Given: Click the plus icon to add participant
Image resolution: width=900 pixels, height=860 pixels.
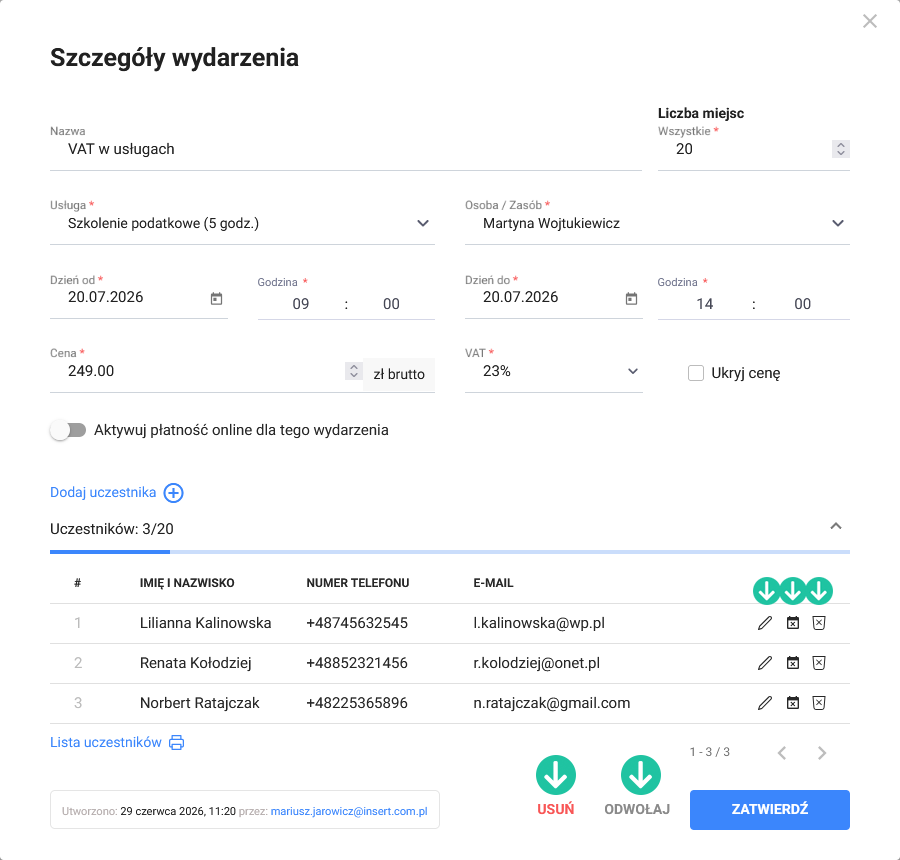Looking at the screenshot, I should [173, 493].
